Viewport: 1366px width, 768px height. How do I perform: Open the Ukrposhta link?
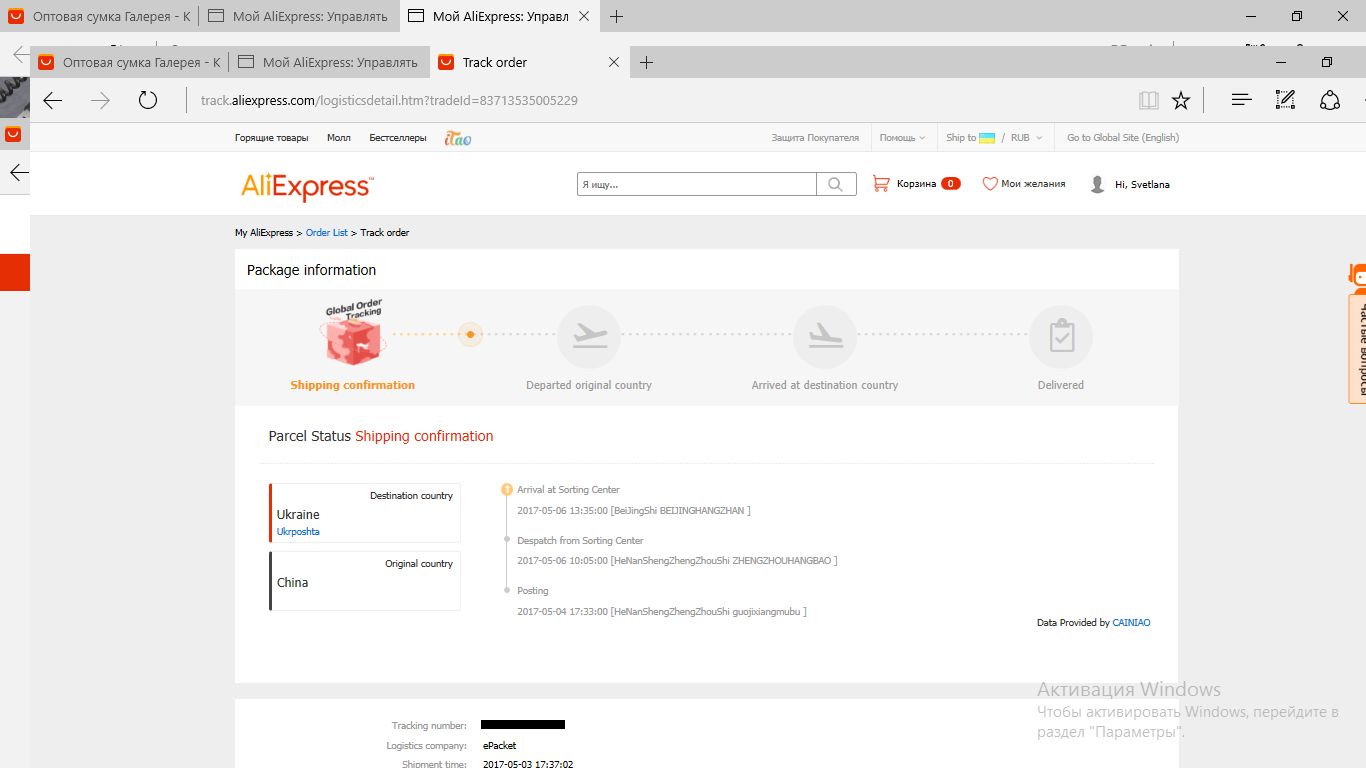tap(298, 532)
